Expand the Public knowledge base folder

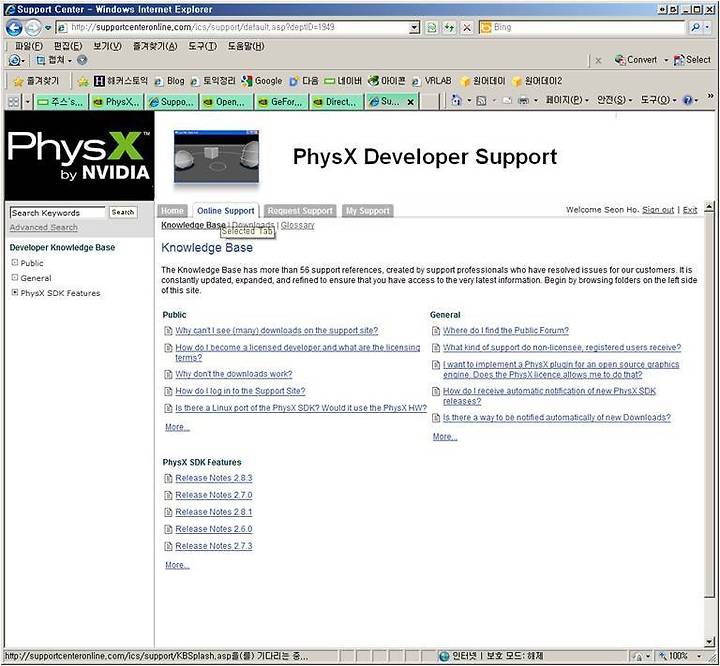click(x=15, y=263)
